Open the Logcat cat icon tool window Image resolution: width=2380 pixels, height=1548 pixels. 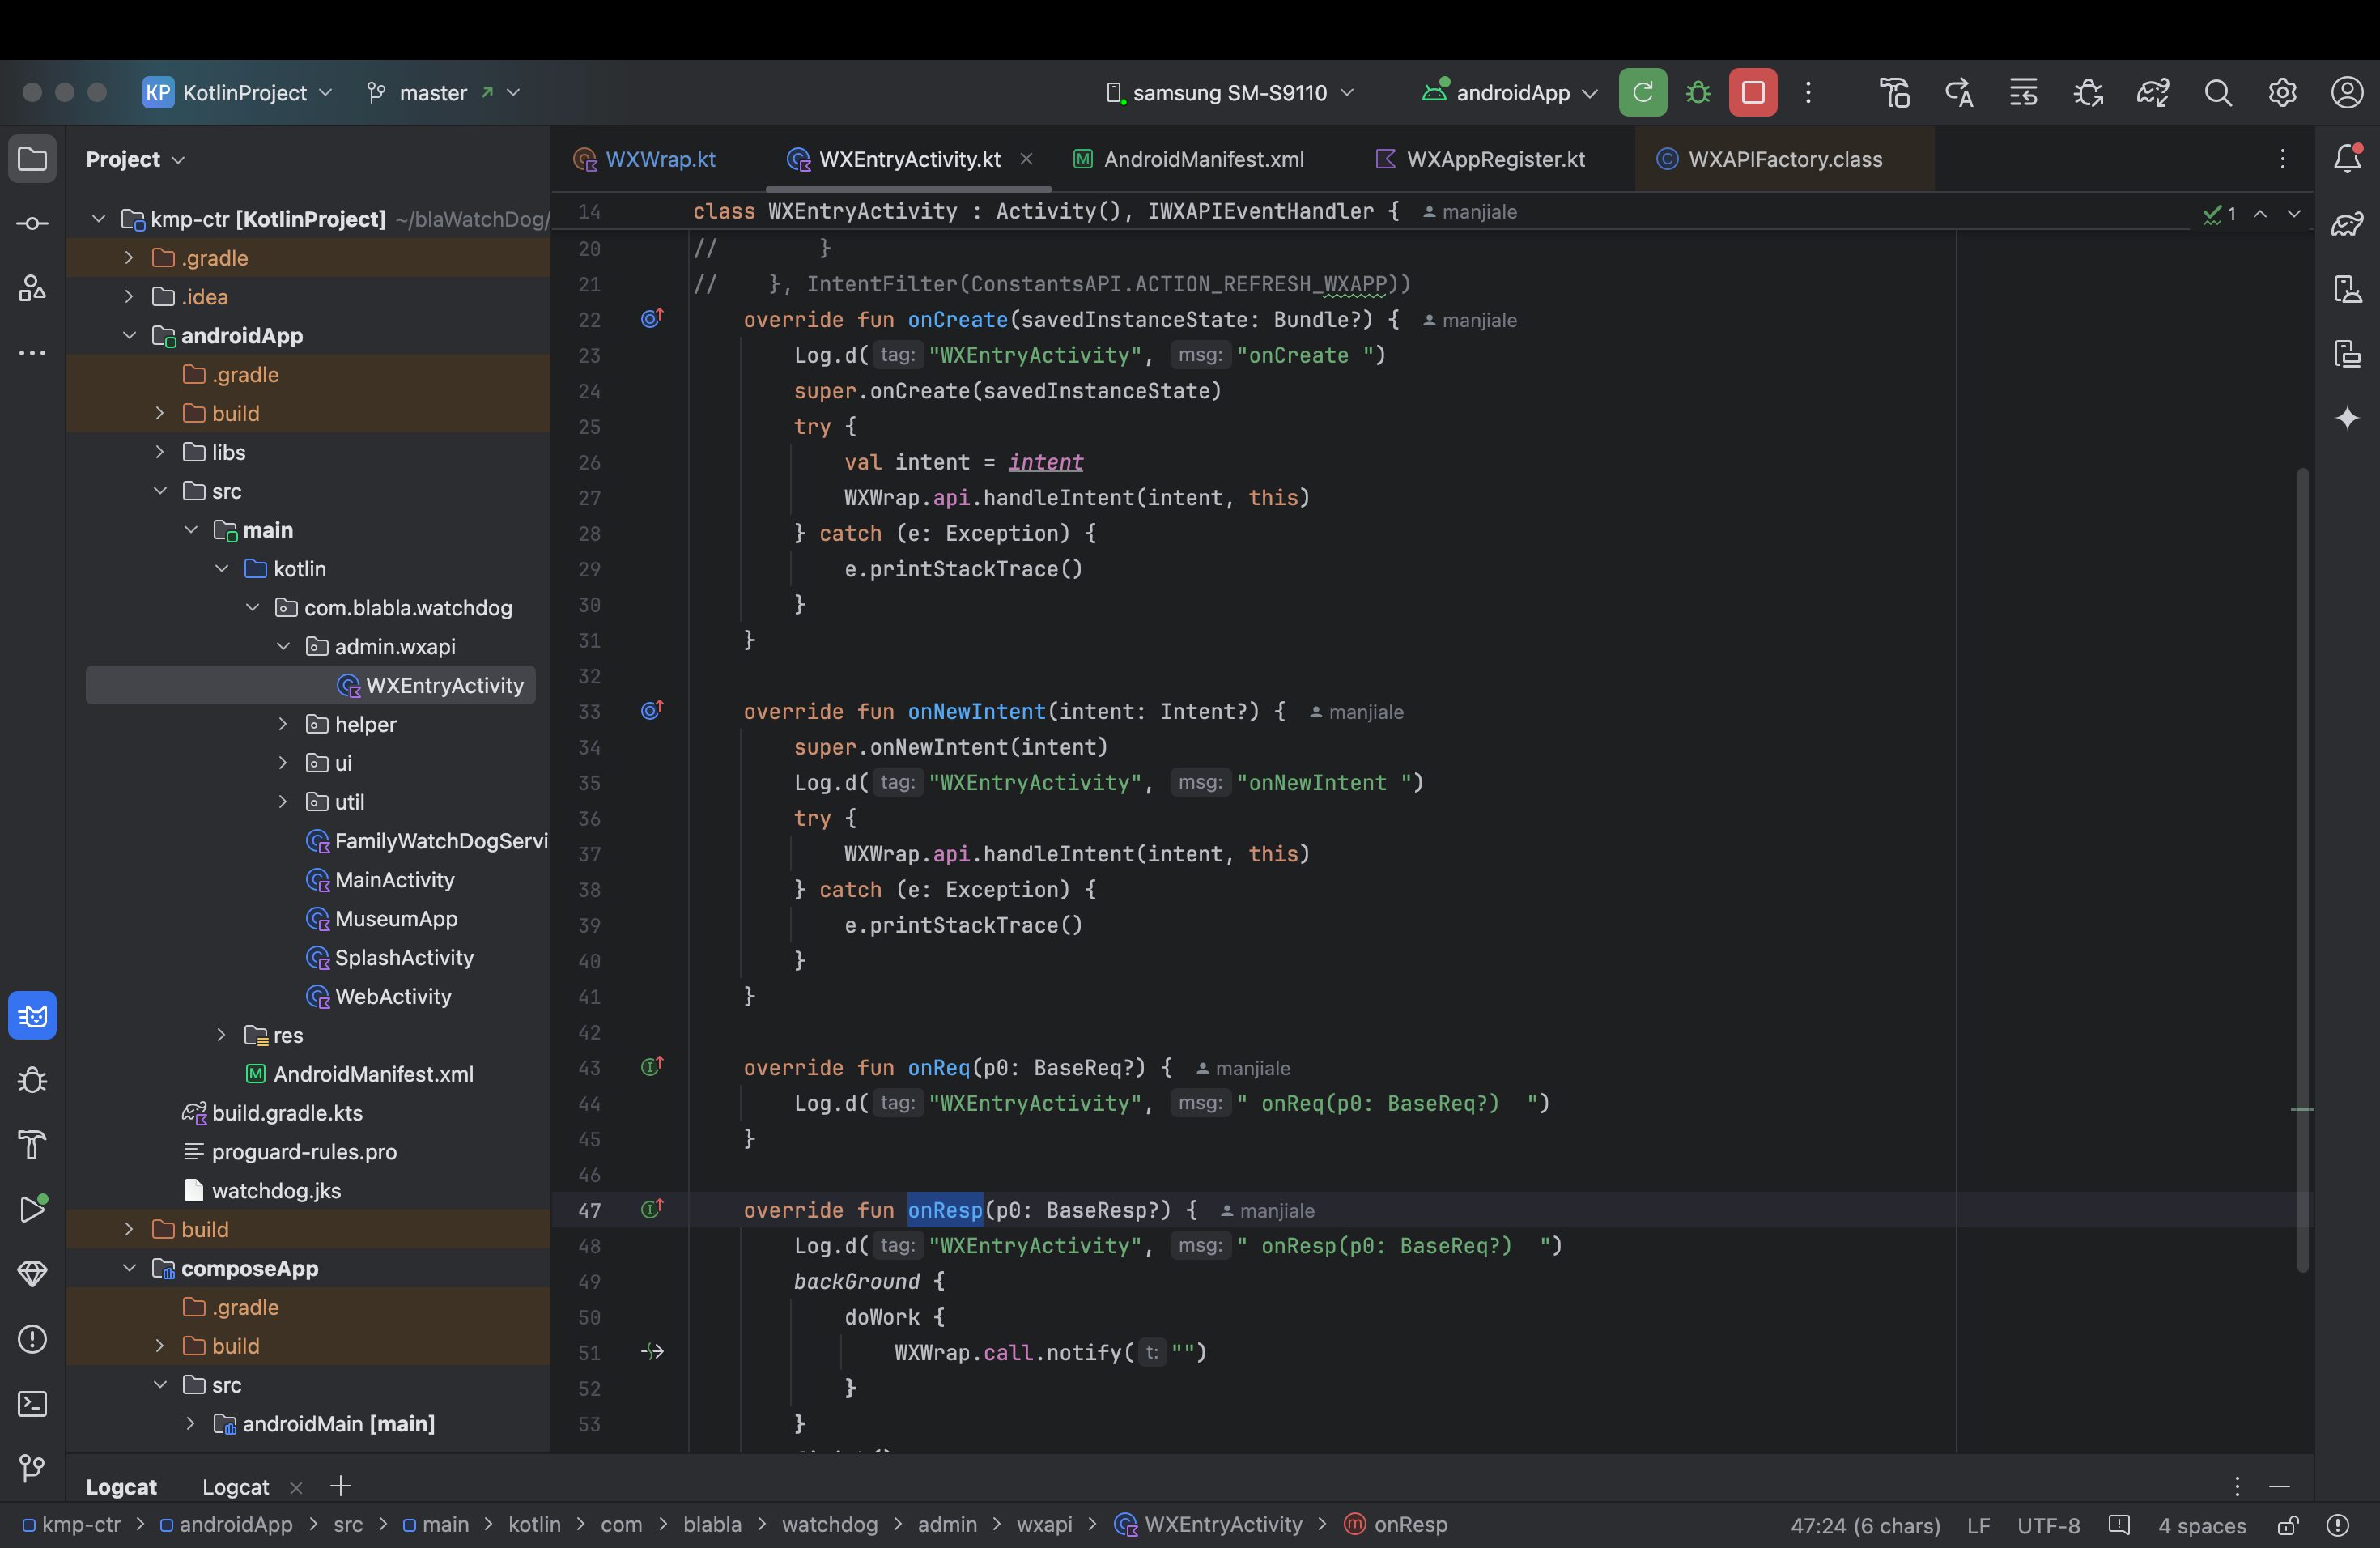click(32, 1016)
